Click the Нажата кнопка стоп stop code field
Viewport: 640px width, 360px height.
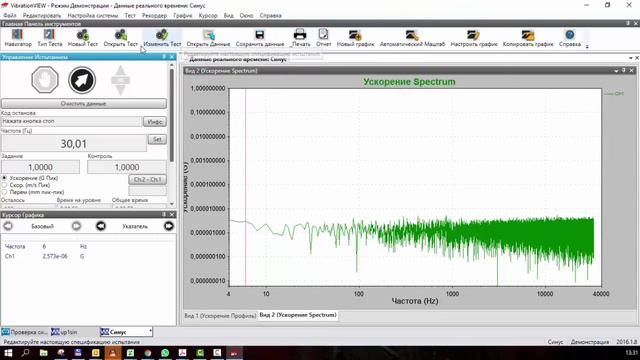pos(71,121)
